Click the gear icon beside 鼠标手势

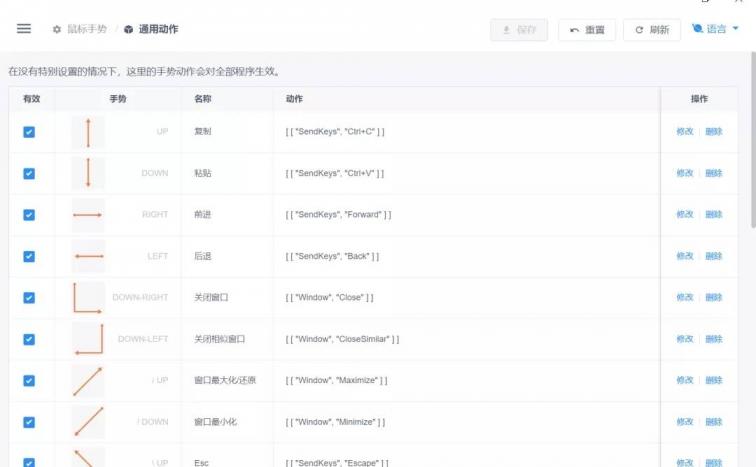pos(57,29)
